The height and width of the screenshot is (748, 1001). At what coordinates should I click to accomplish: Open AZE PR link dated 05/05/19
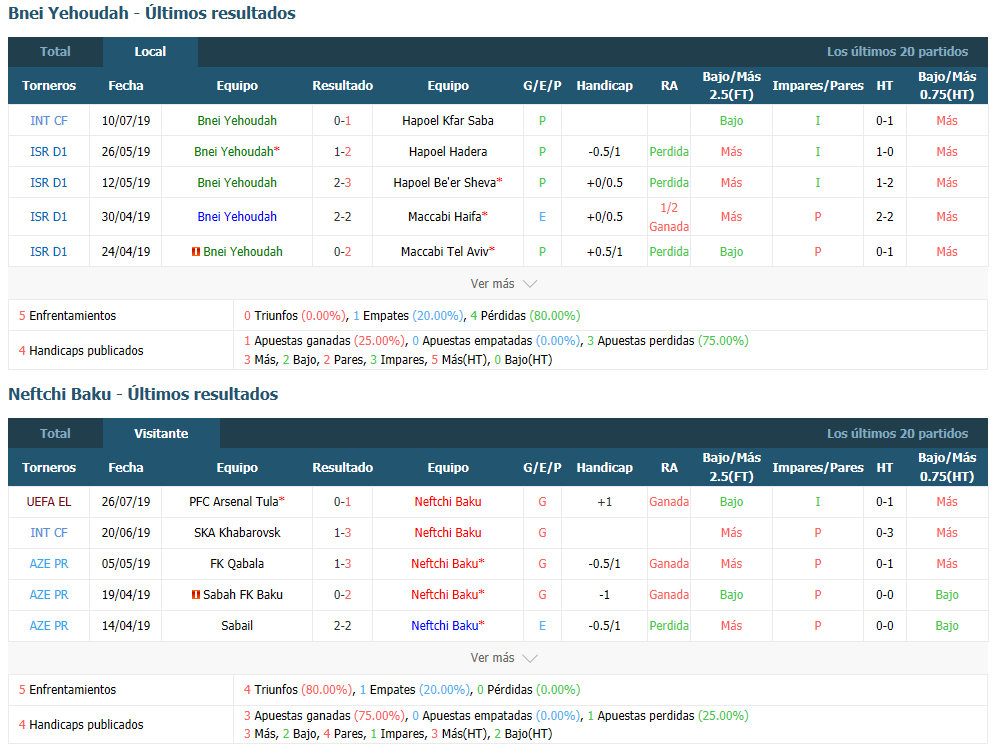click(x=49, y=564)
